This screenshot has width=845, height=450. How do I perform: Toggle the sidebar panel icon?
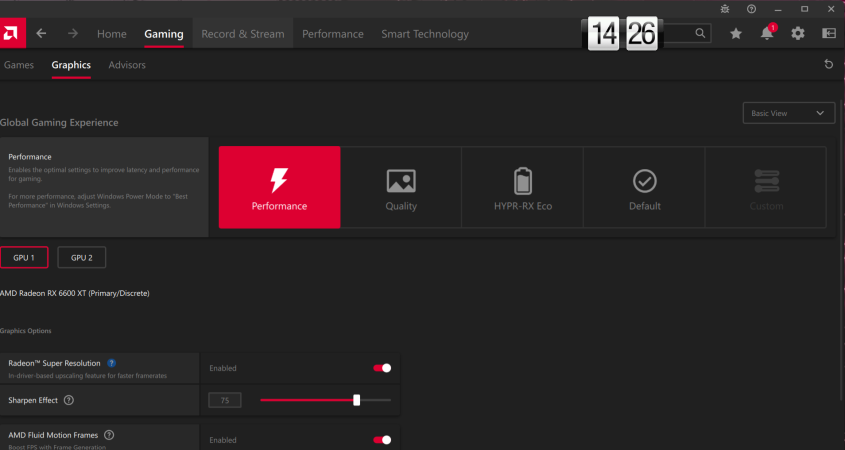coord(829,33)
